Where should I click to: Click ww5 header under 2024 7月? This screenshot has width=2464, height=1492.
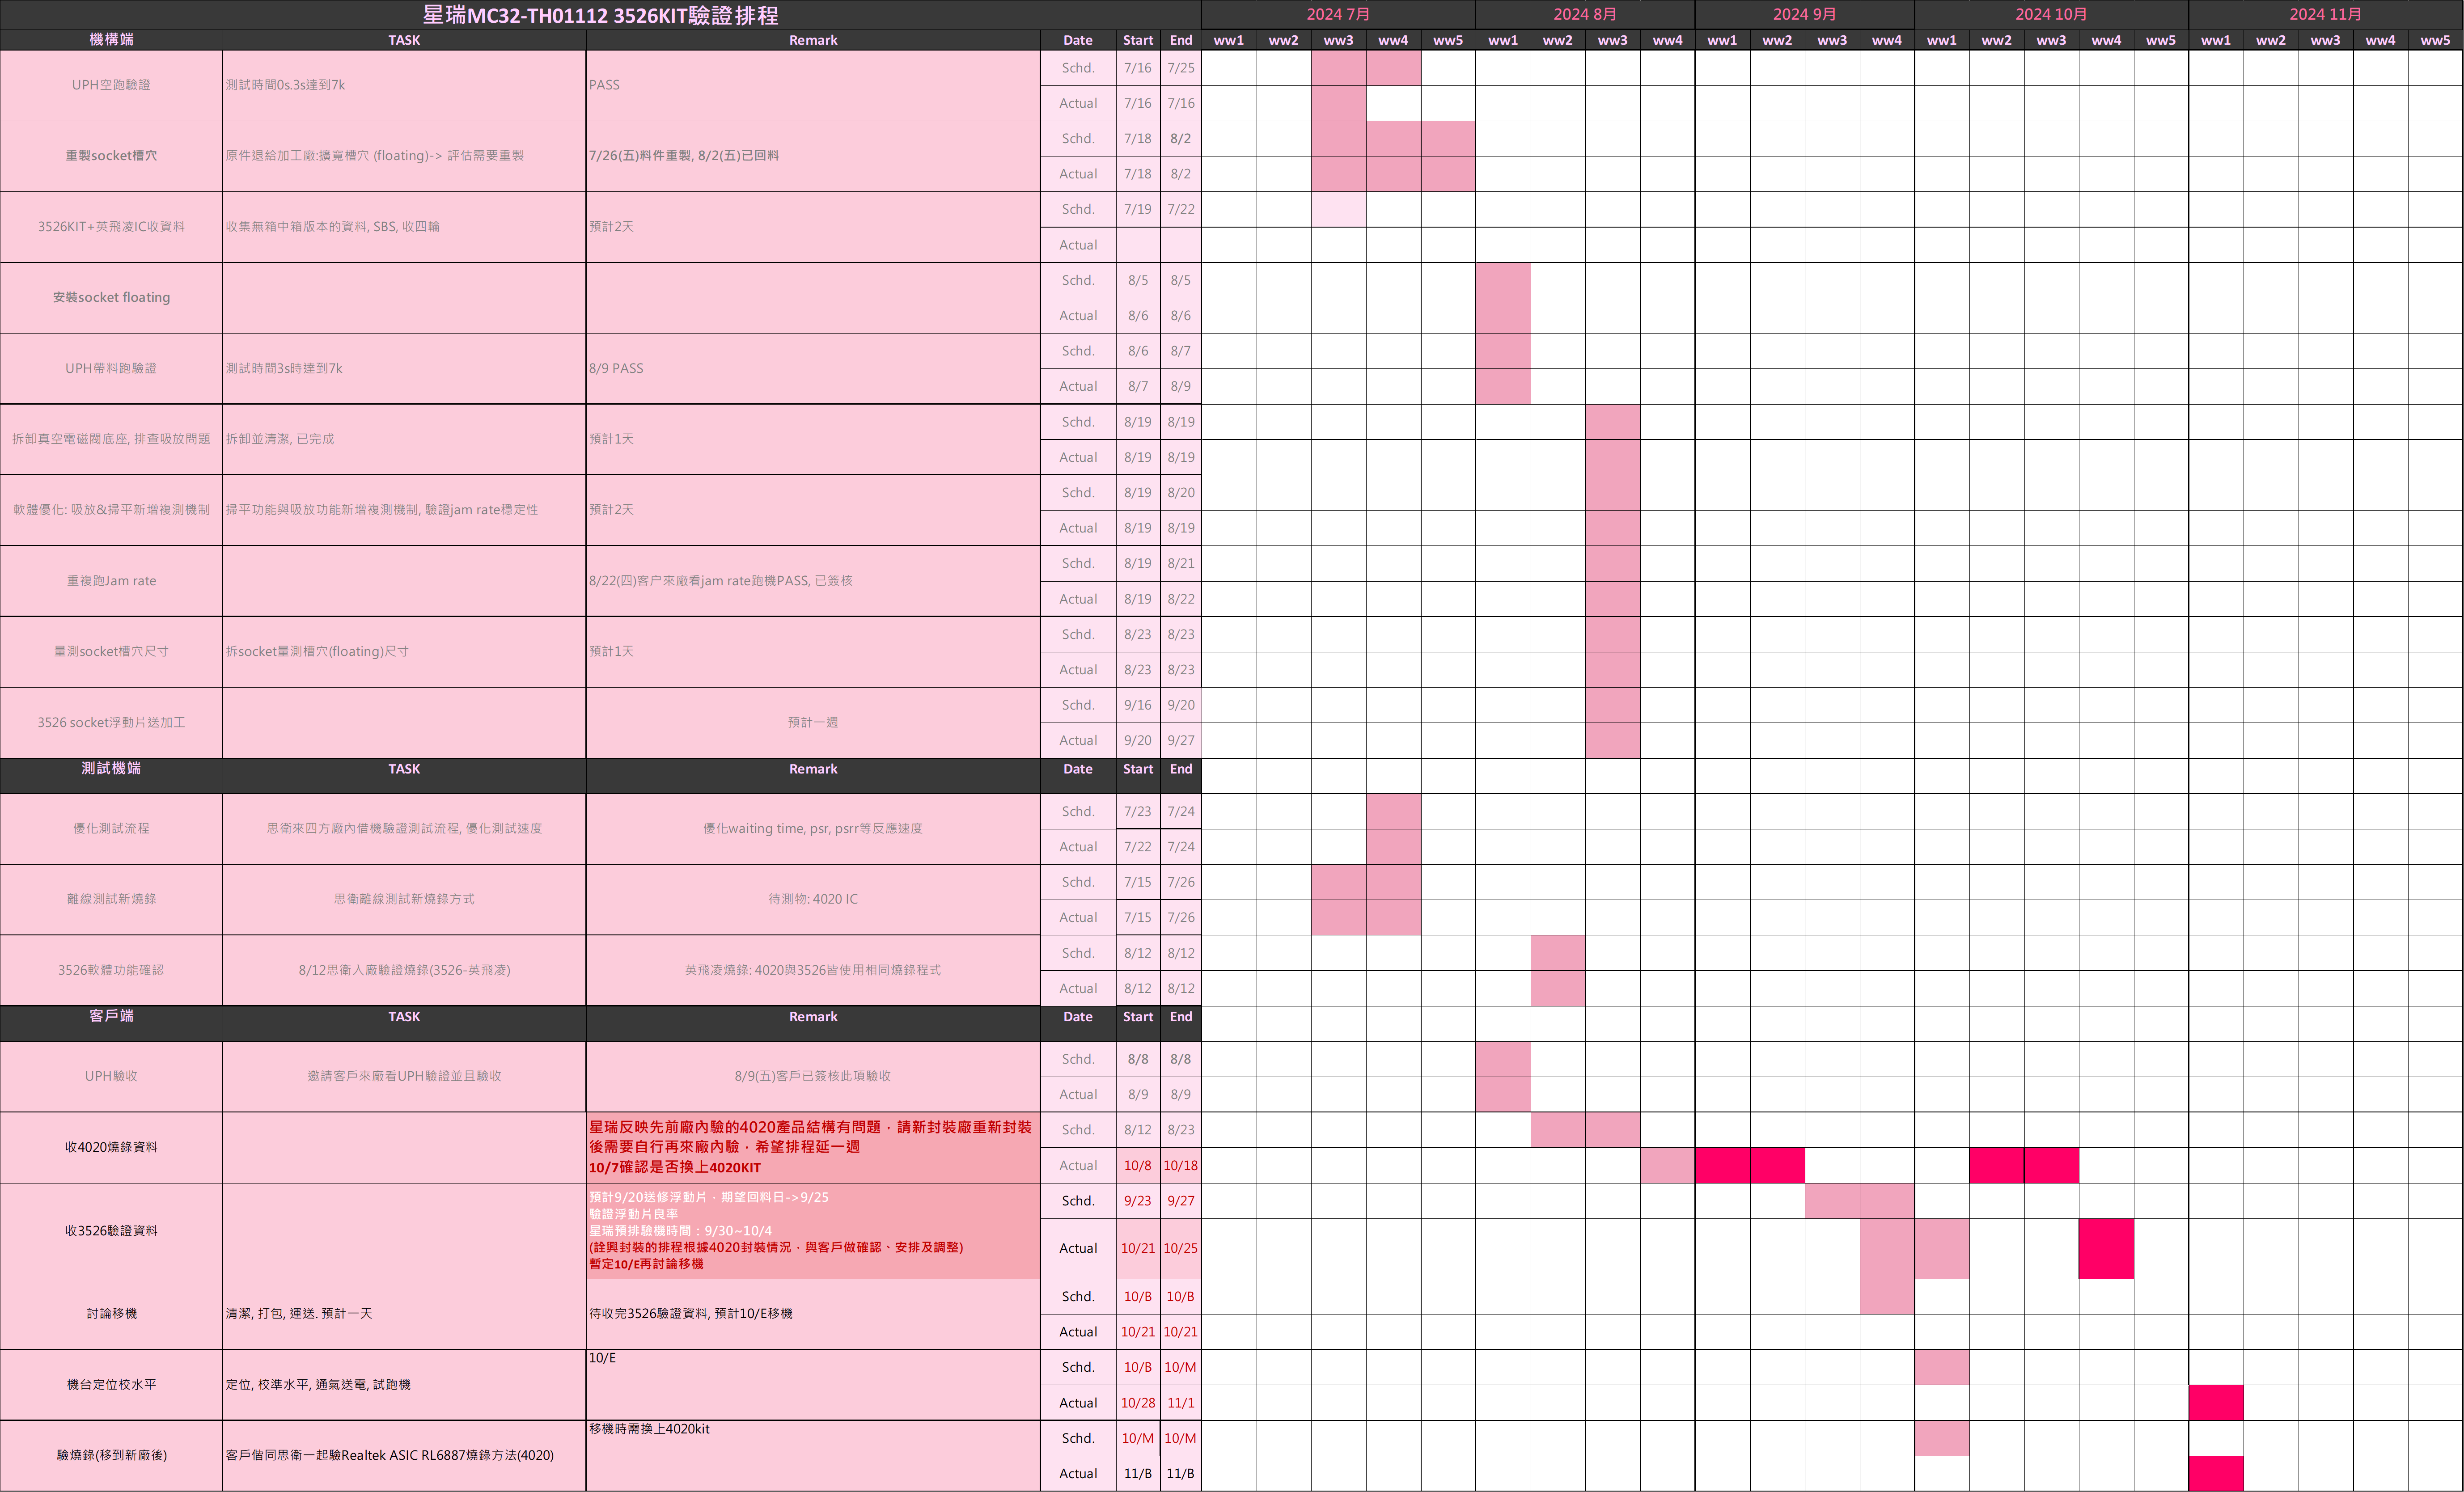[1448, 40]
